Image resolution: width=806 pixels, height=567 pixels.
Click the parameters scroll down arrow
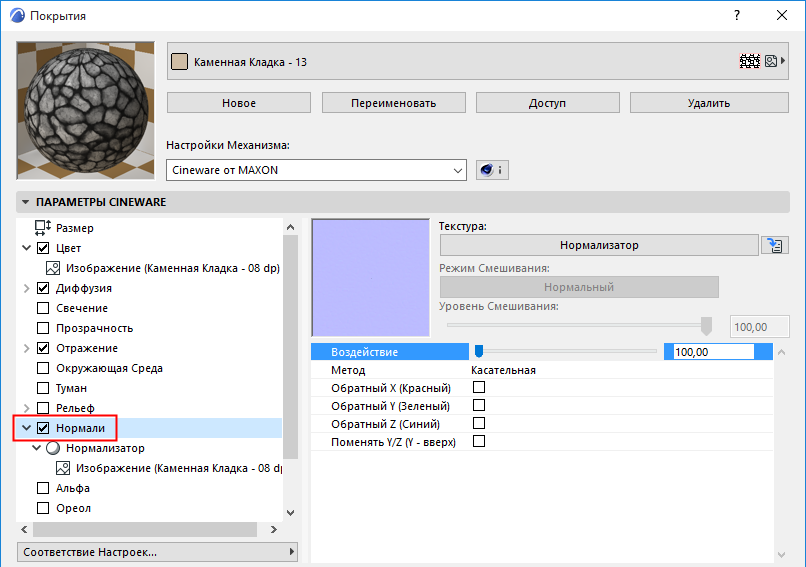coord(781,555)
